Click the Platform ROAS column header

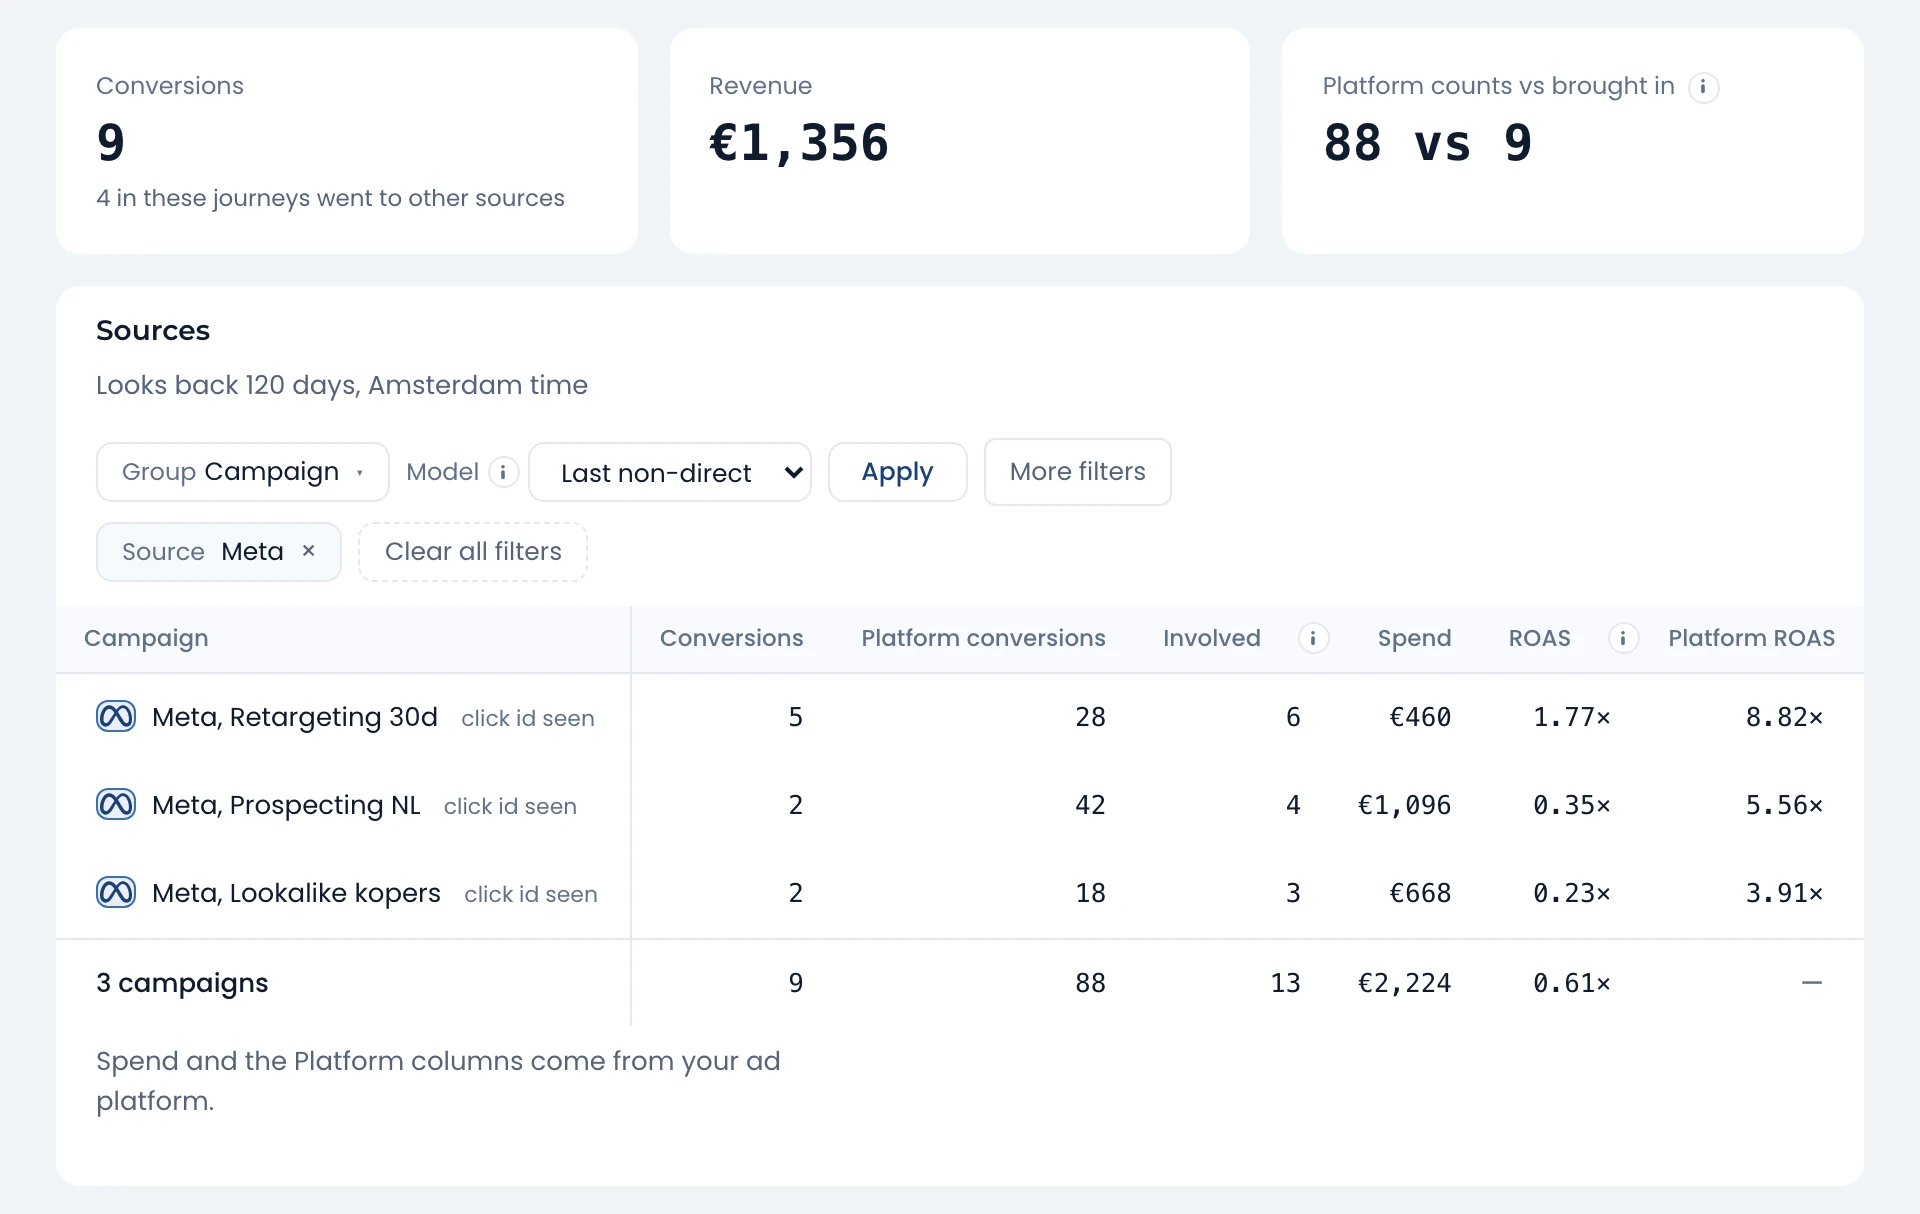click(1751, 638)
